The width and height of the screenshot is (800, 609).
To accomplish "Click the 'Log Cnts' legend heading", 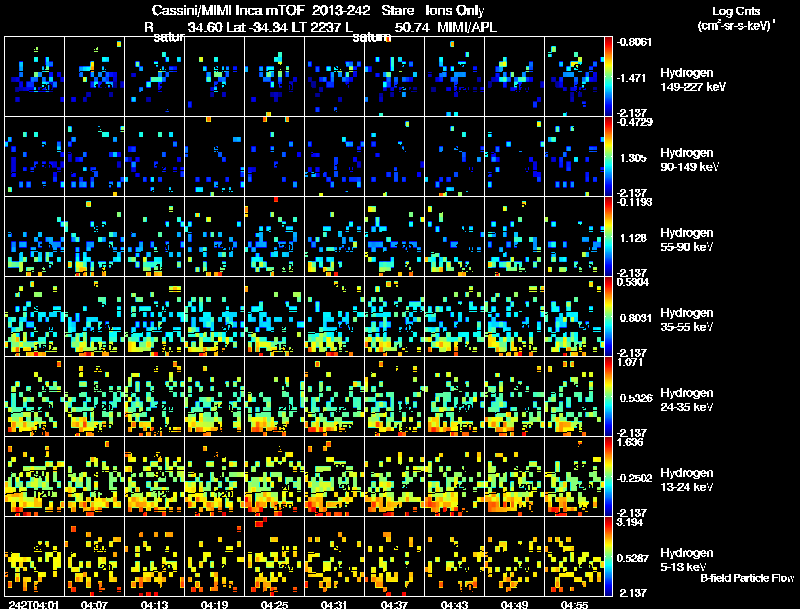I will click(736, 11).
